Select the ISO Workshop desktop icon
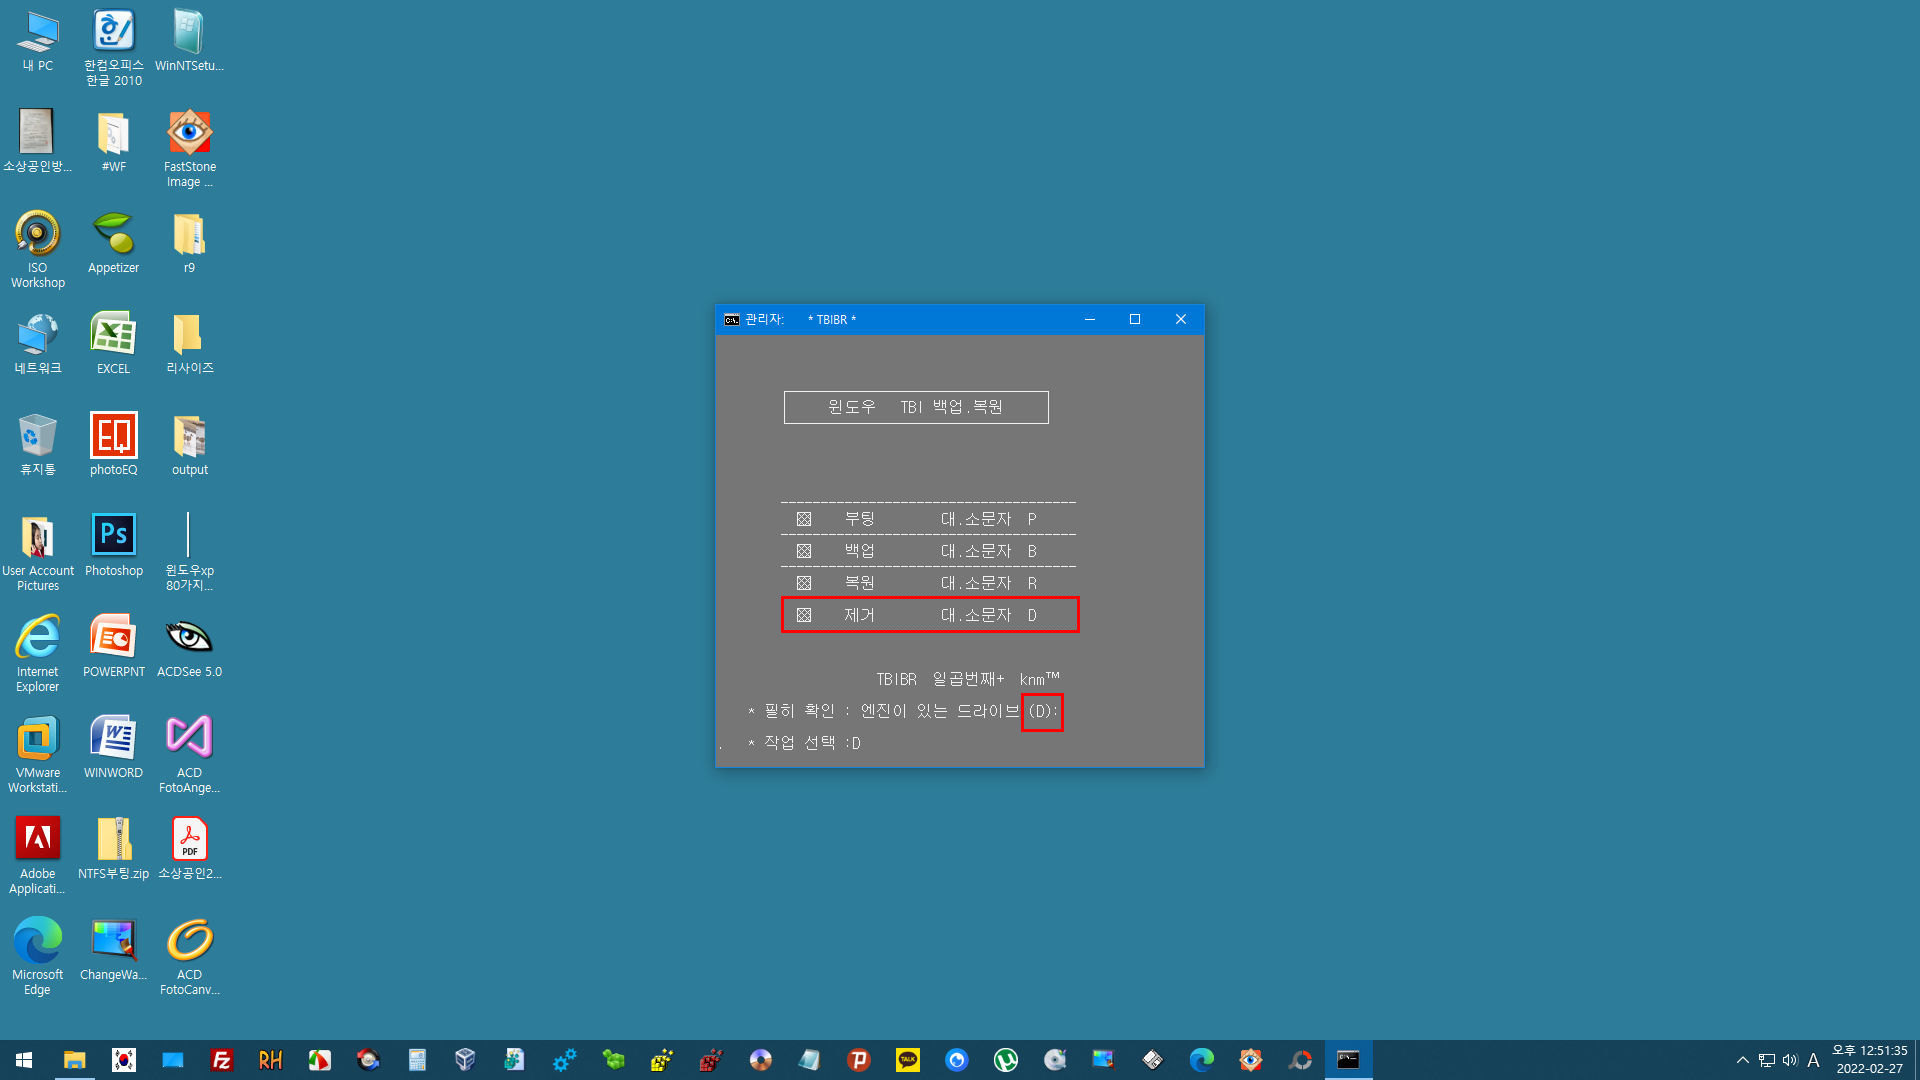1920x1080 pixels. [x=38, y=250]
